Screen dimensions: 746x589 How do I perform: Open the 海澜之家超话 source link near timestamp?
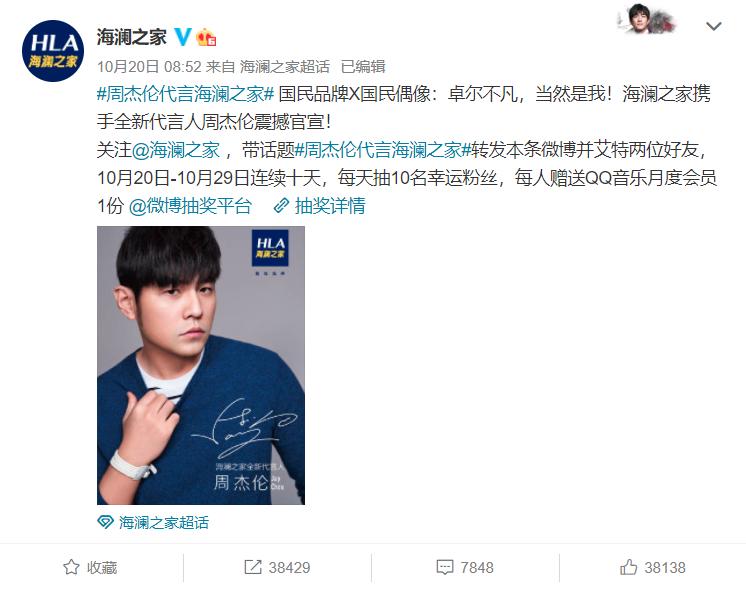[285, 67]
